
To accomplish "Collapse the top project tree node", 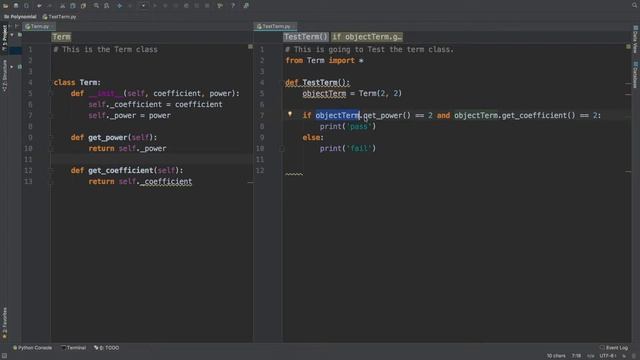I will 11,35.
